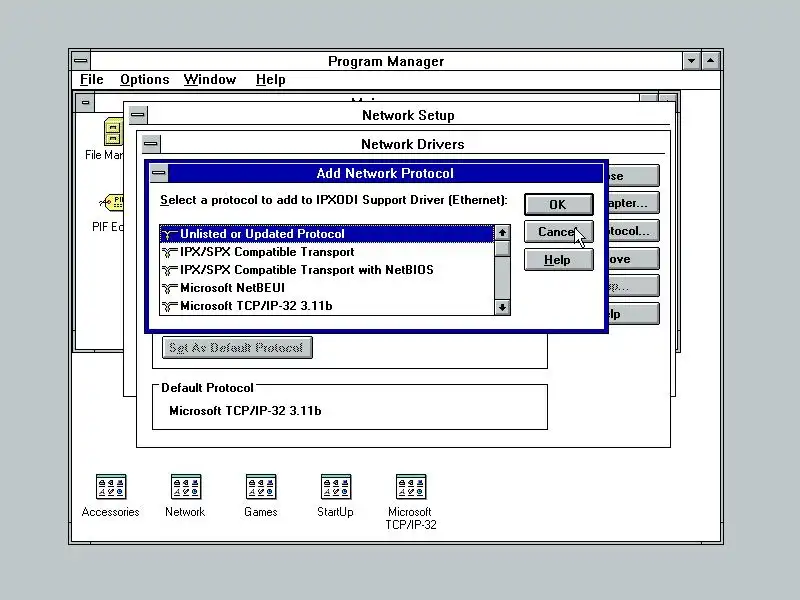Click protocol list scroll up arrow
Viewport: 800px width, 600px height.
(503, 233)
